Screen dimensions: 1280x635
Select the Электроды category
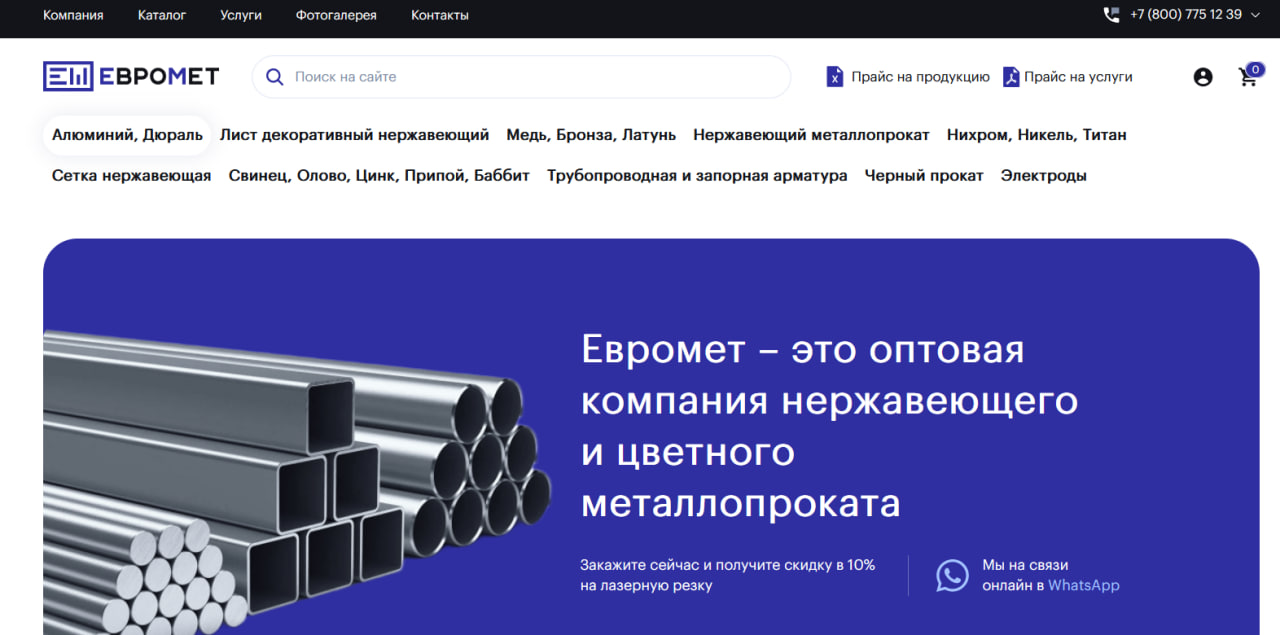(x=1044, y=176)
